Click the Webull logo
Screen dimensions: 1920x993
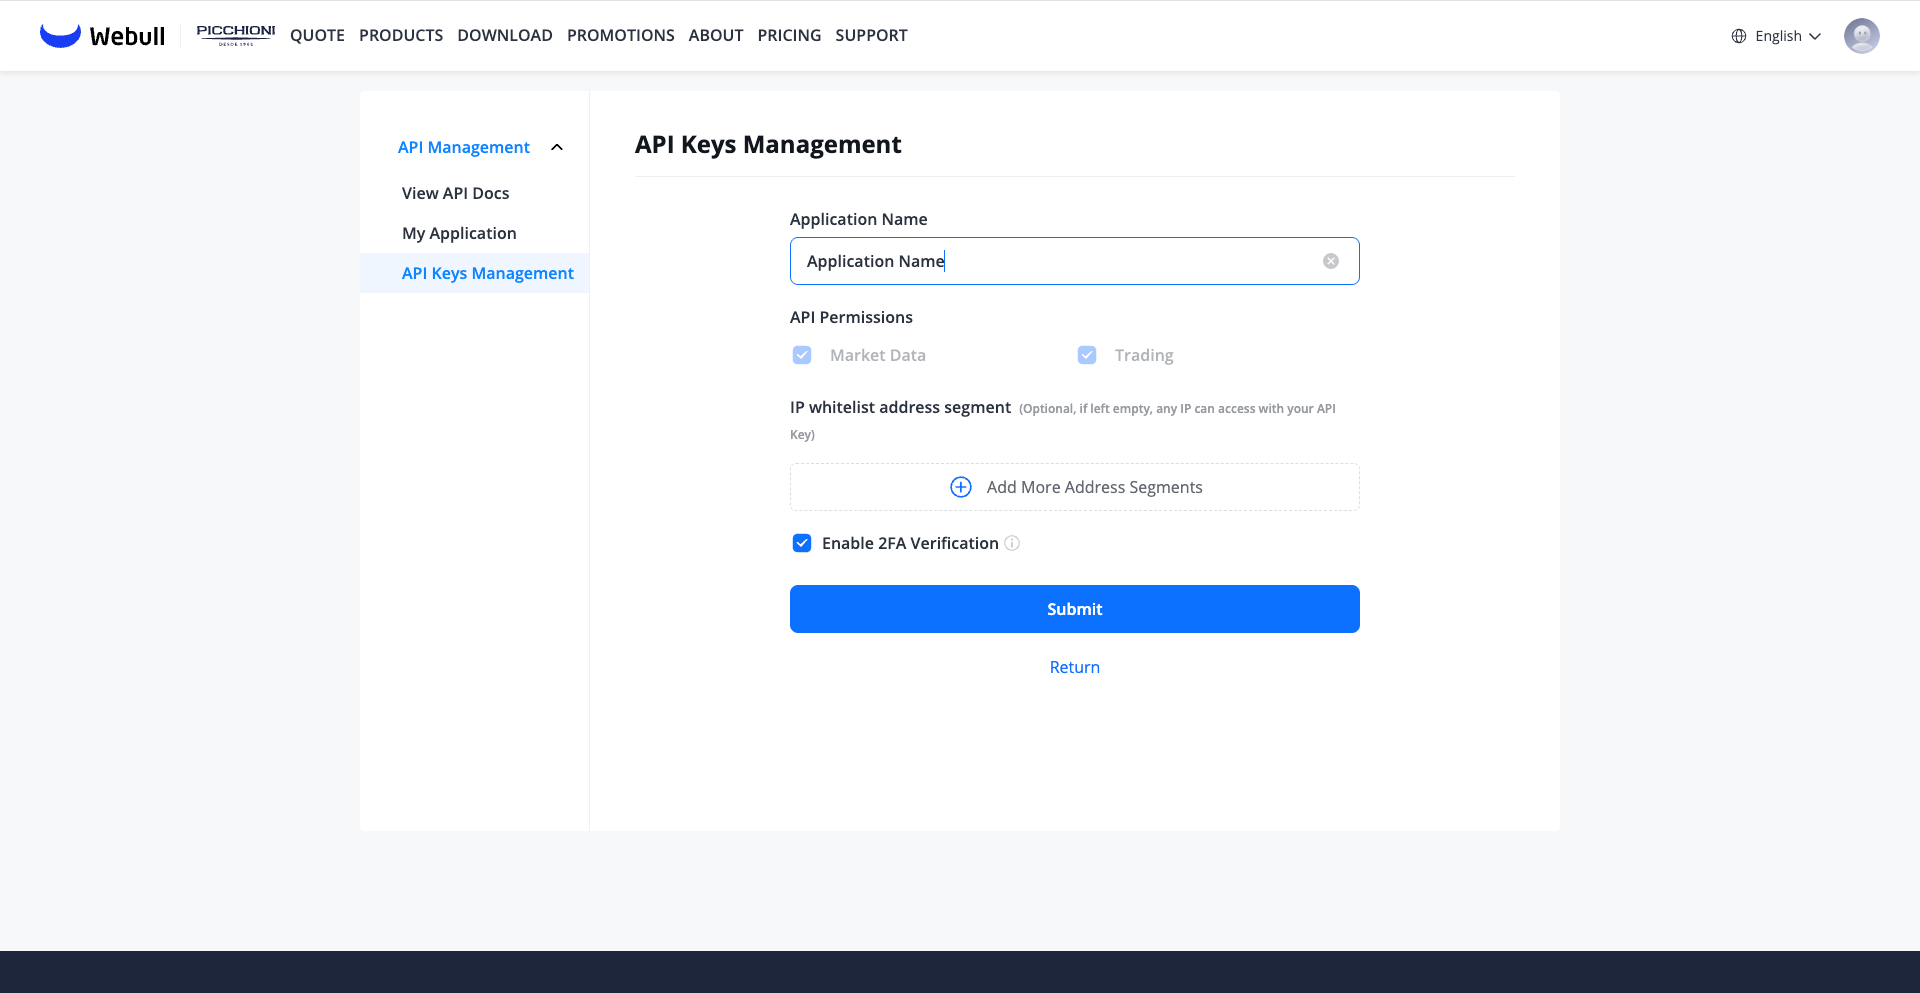[102, 35]
